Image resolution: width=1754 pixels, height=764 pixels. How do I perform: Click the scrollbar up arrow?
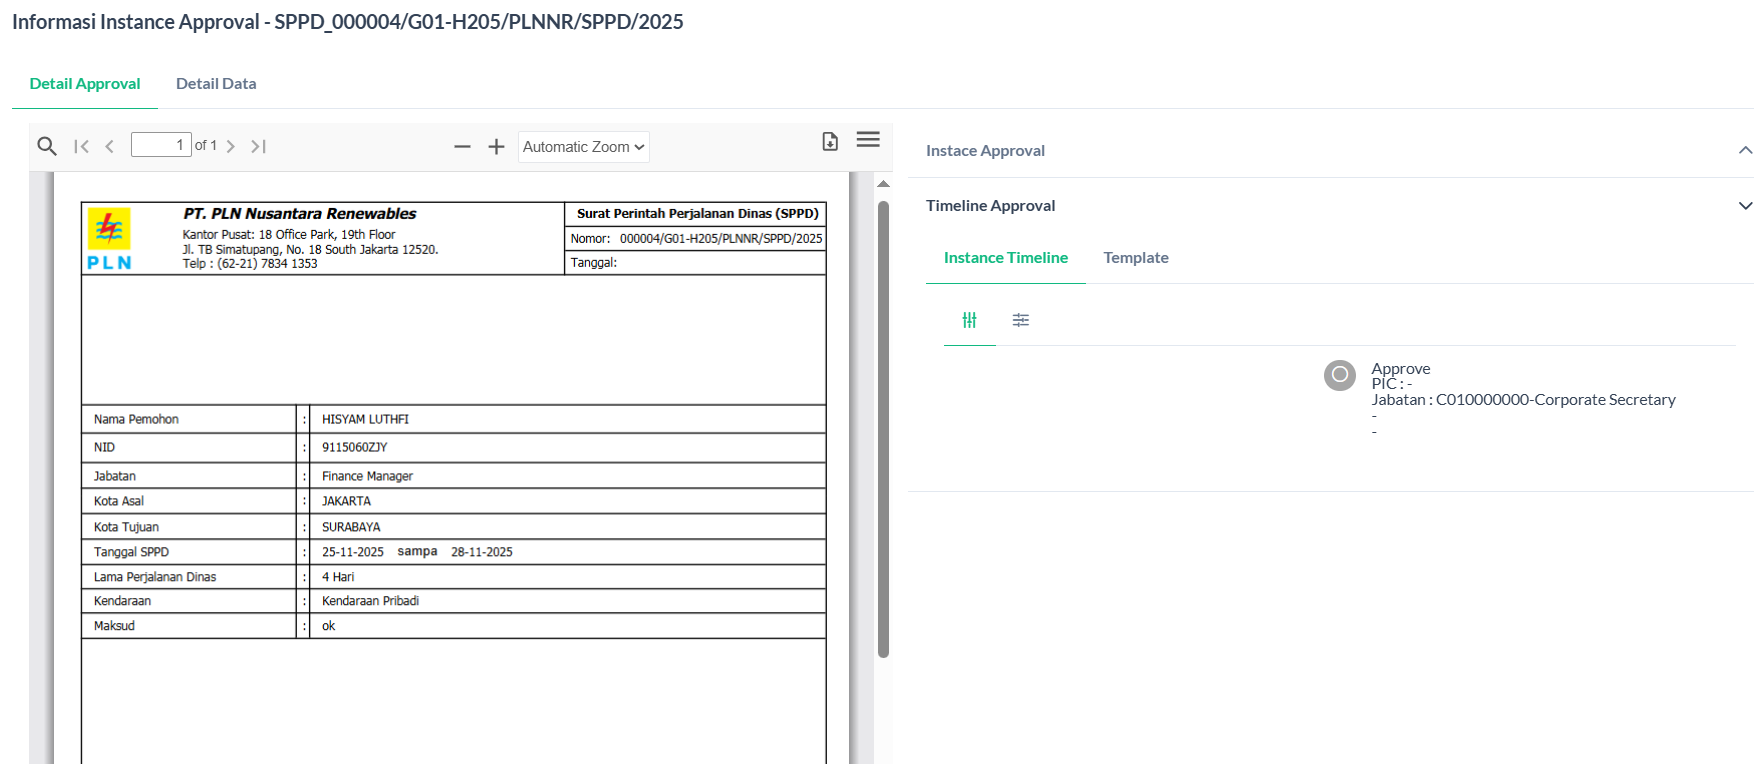pos(883,184)
